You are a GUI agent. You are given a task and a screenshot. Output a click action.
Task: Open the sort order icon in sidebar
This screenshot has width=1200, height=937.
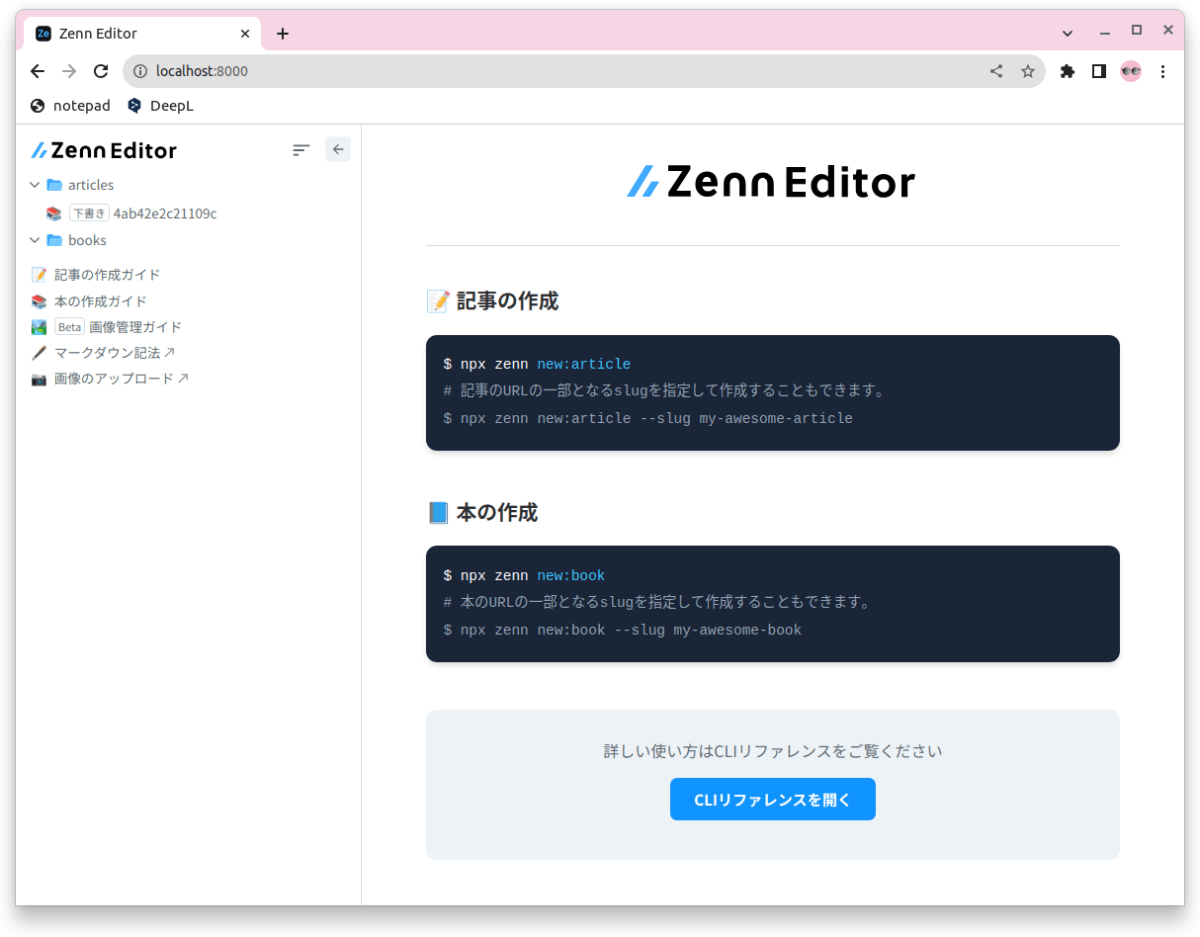coord(301,150)
